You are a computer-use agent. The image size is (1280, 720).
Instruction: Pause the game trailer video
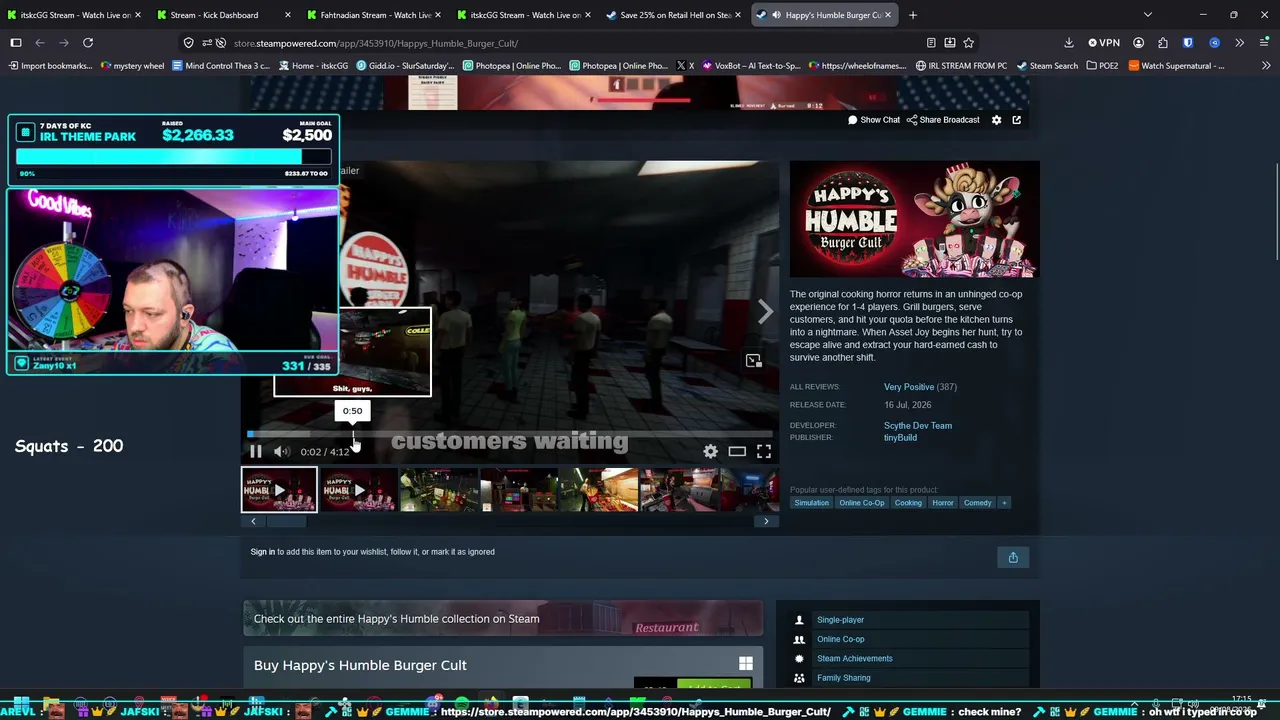[256, 452]
